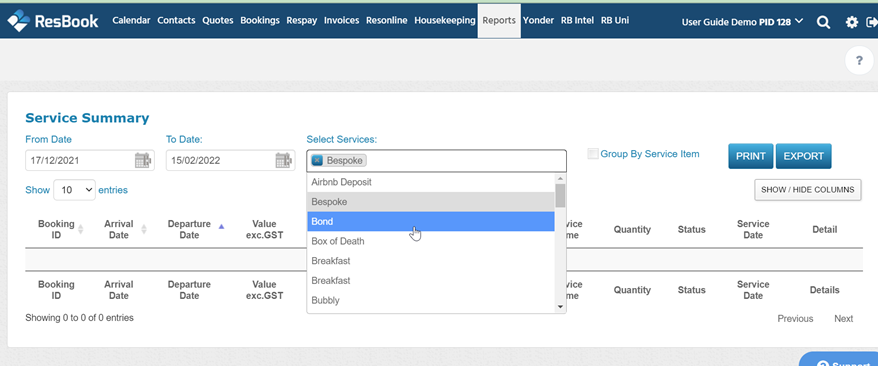Open the Housekeeping menu tab

coord(445,20)
